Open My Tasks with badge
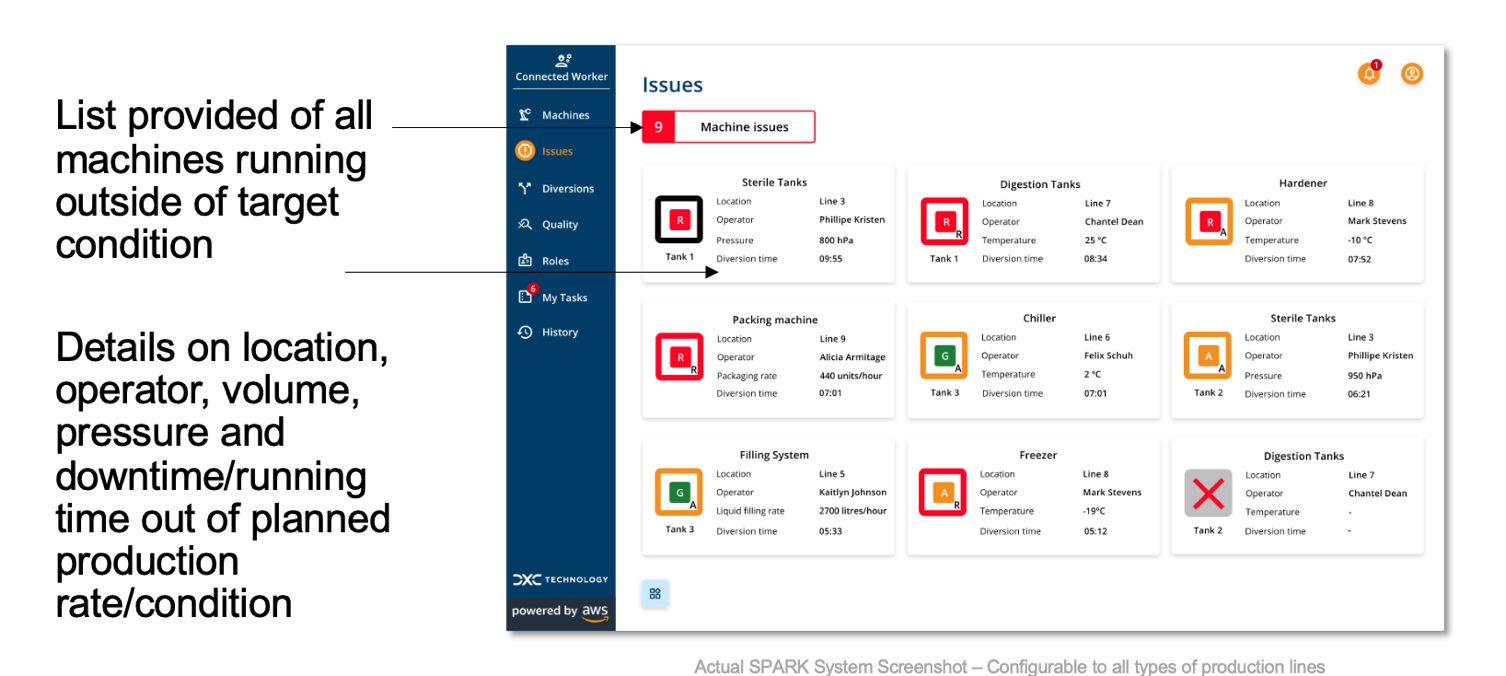Image resolution: width=1506 pixels, height=676 pixels. click(x=564, y=297)
